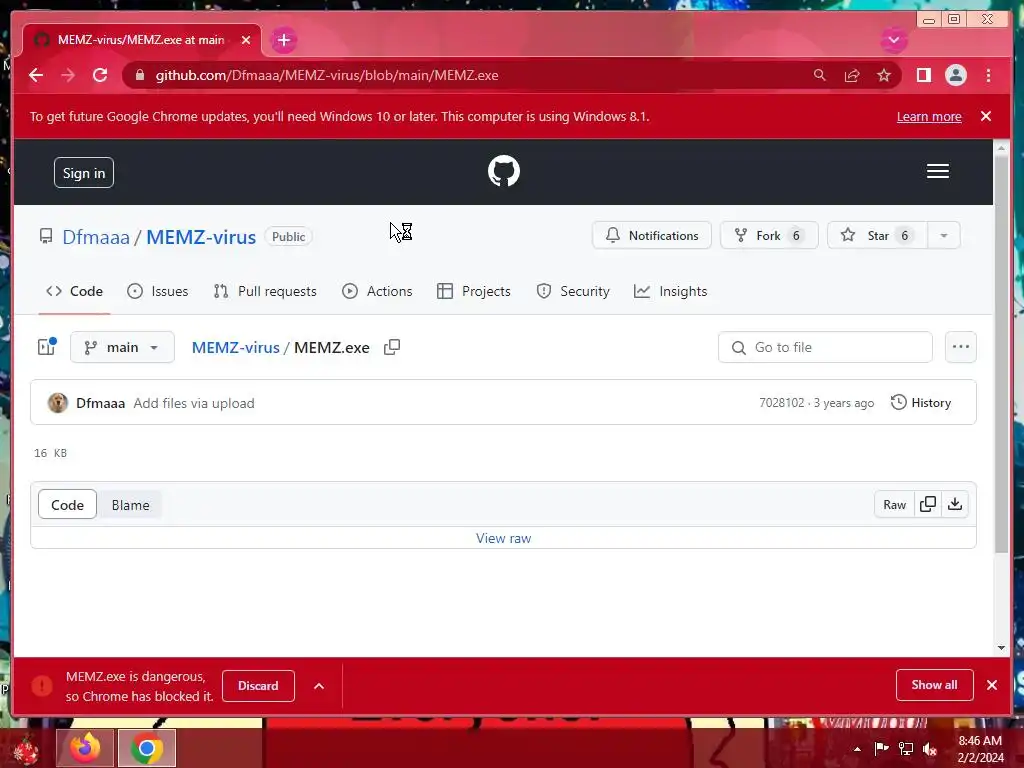Download raw file icon

pyautogui.click(x=955, y=505)
